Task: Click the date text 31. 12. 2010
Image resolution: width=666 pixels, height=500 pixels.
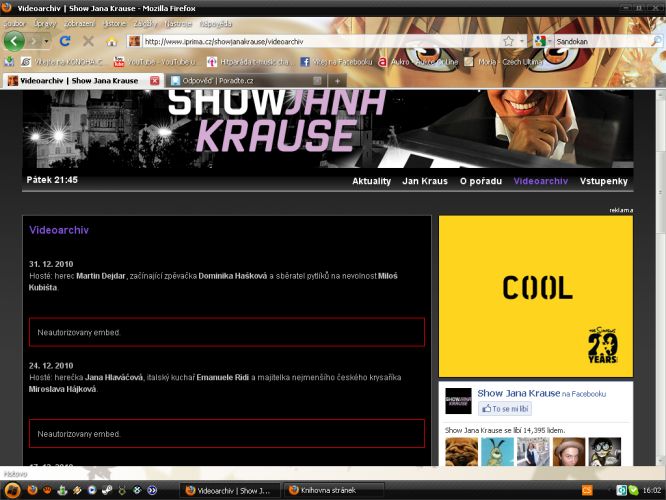Action: [51, 264]
